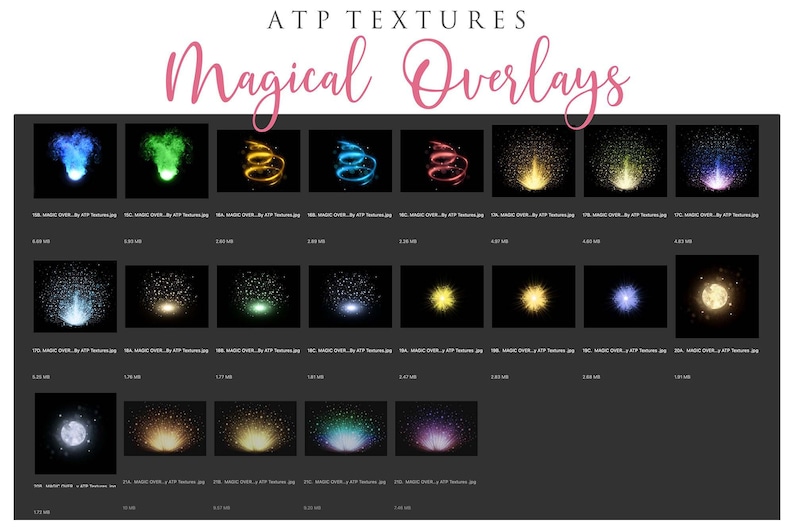Click file name '19A. MAGIC OVER...y ATP Textures .jpg'
The width and height of the screenshot is (794, 528).
pyautogui.click(x=441, y=350)
